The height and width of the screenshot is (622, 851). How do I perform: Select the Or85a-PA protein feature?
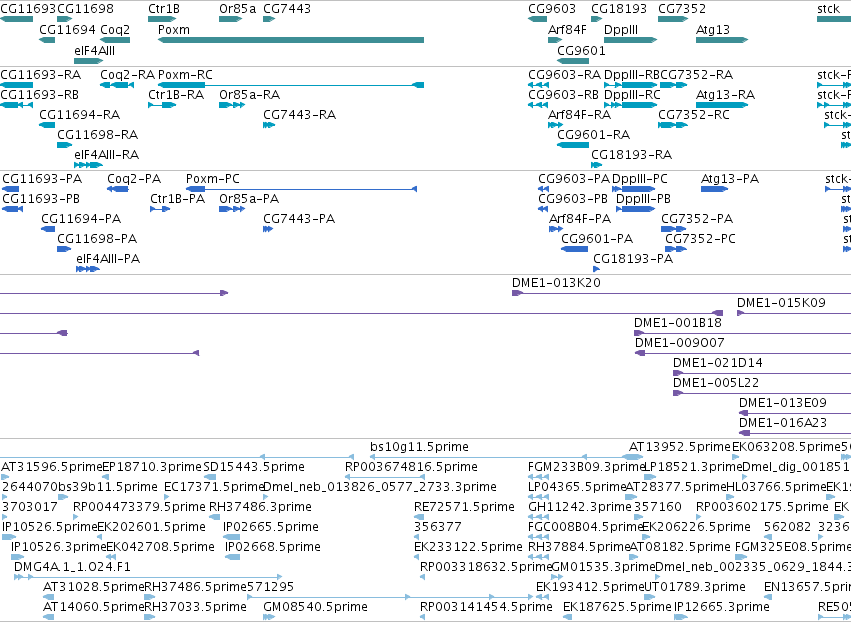[232, 209]
